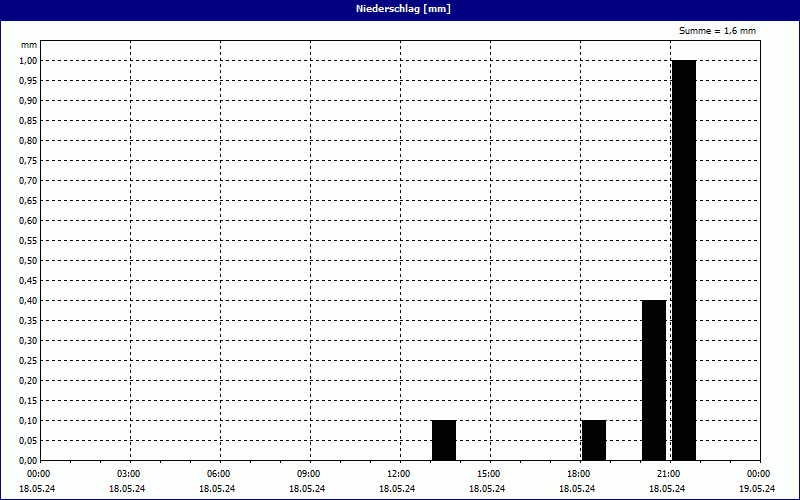Viewport: 800px width, 500px height.
Task: Click the 0,55 y-axis value
Action: point(29,241)
